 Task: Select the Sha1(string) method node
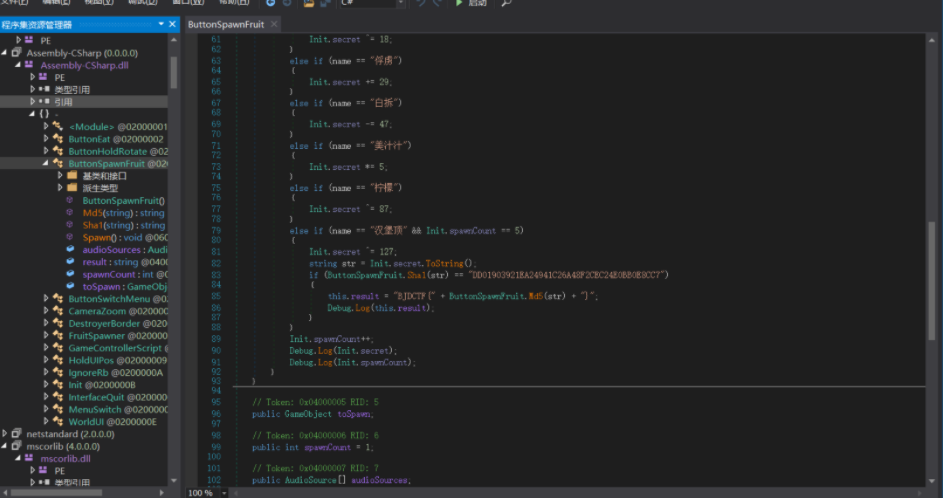click(x=124, y=225)
